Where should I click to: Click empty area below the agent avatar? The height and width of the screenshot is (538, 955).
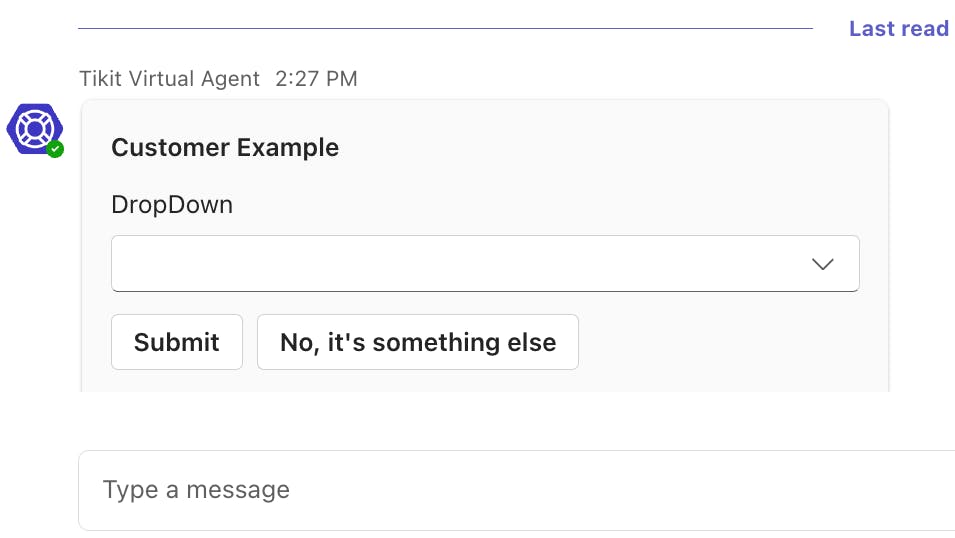pyautogui.click(x=35, y=280)
